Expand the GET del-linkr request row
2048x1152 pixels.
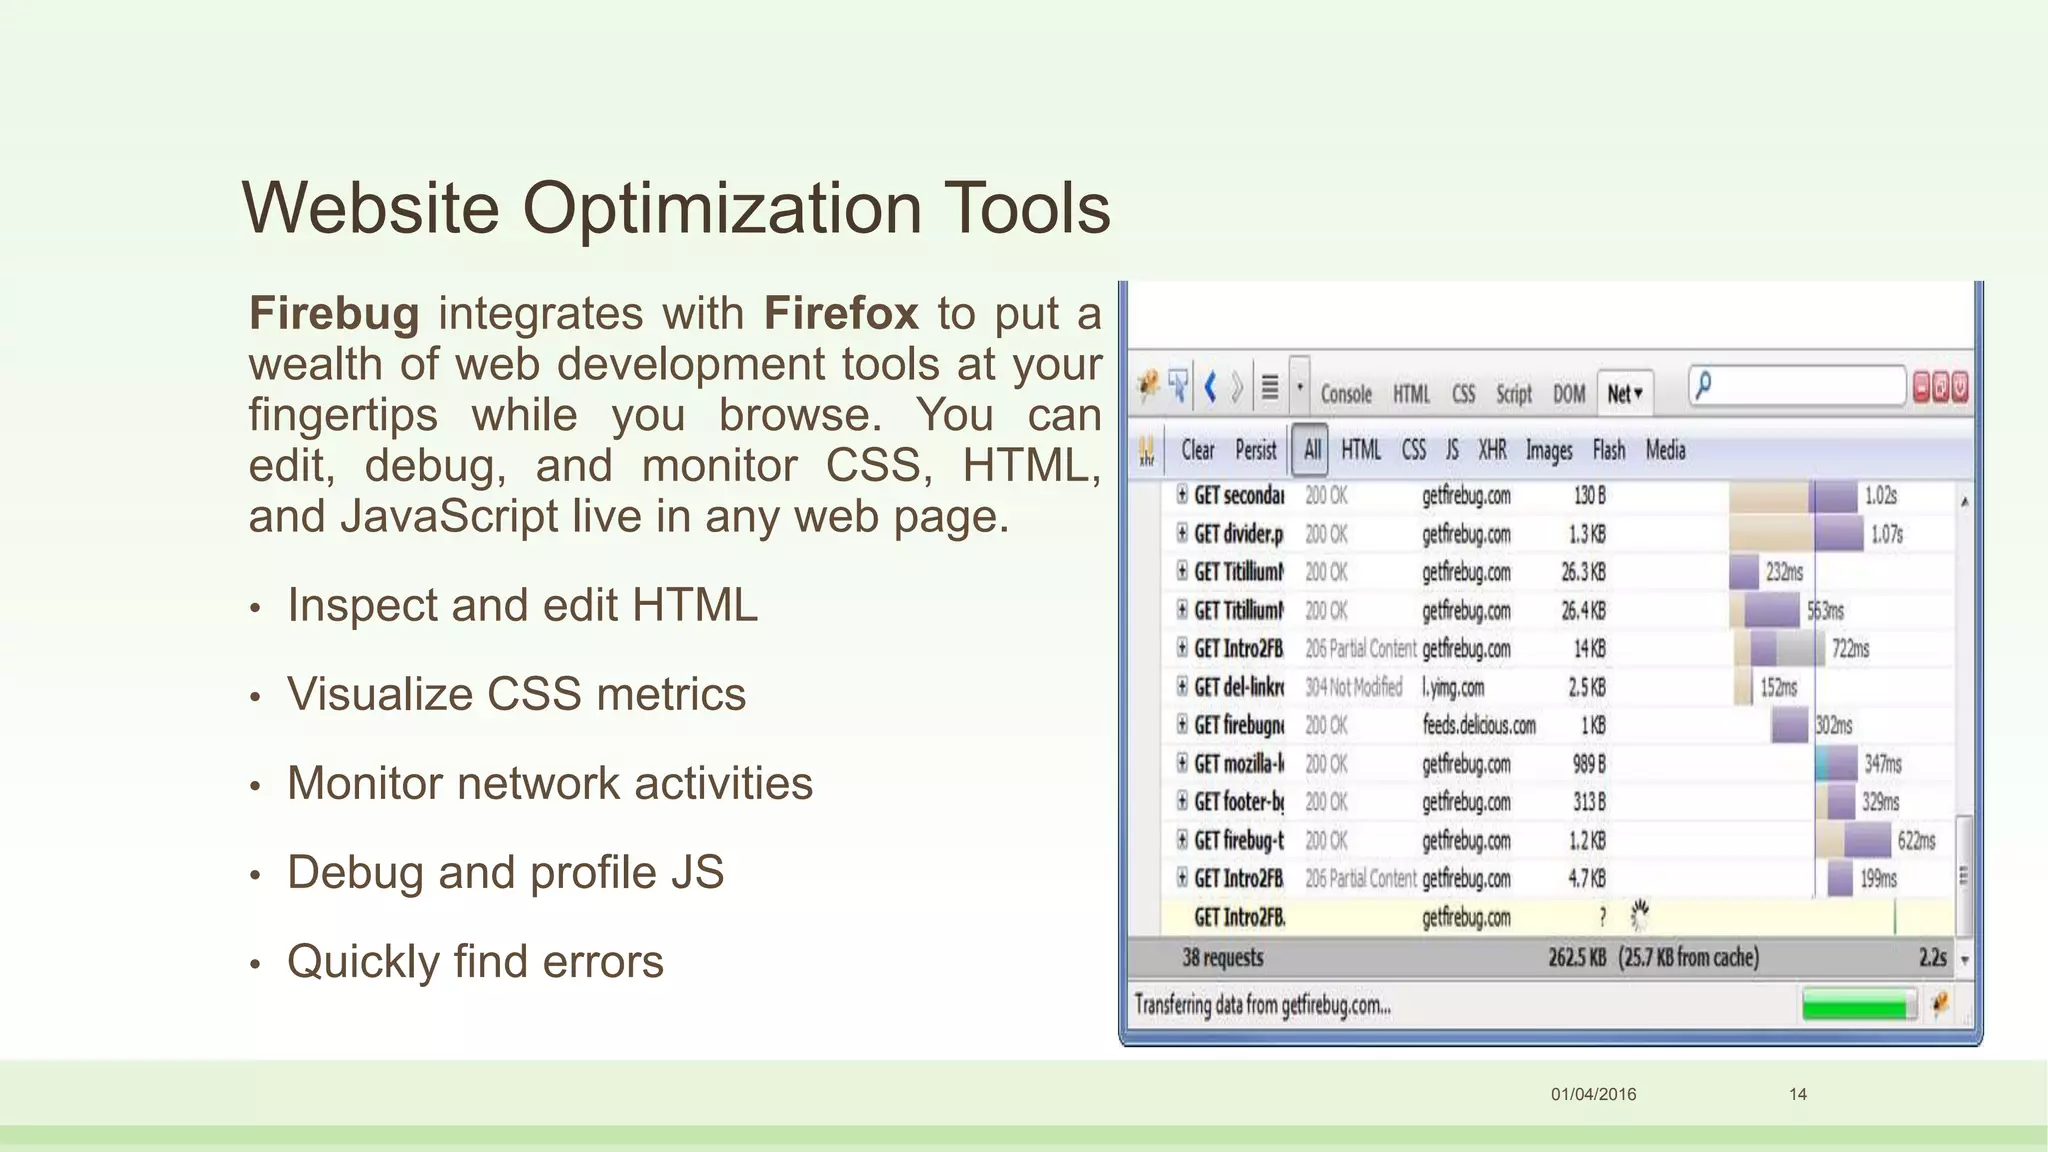click(1182, 686)
